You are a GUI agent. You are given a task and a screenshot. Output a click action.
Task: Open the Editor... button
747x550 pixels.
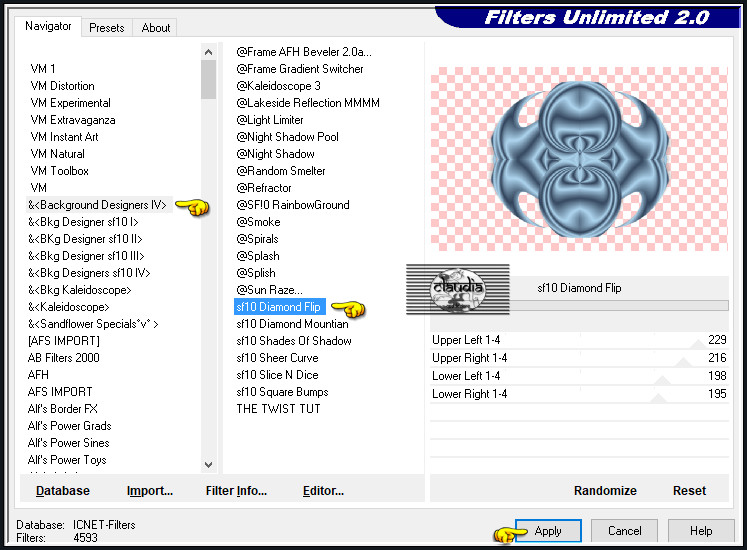point(323,490)
